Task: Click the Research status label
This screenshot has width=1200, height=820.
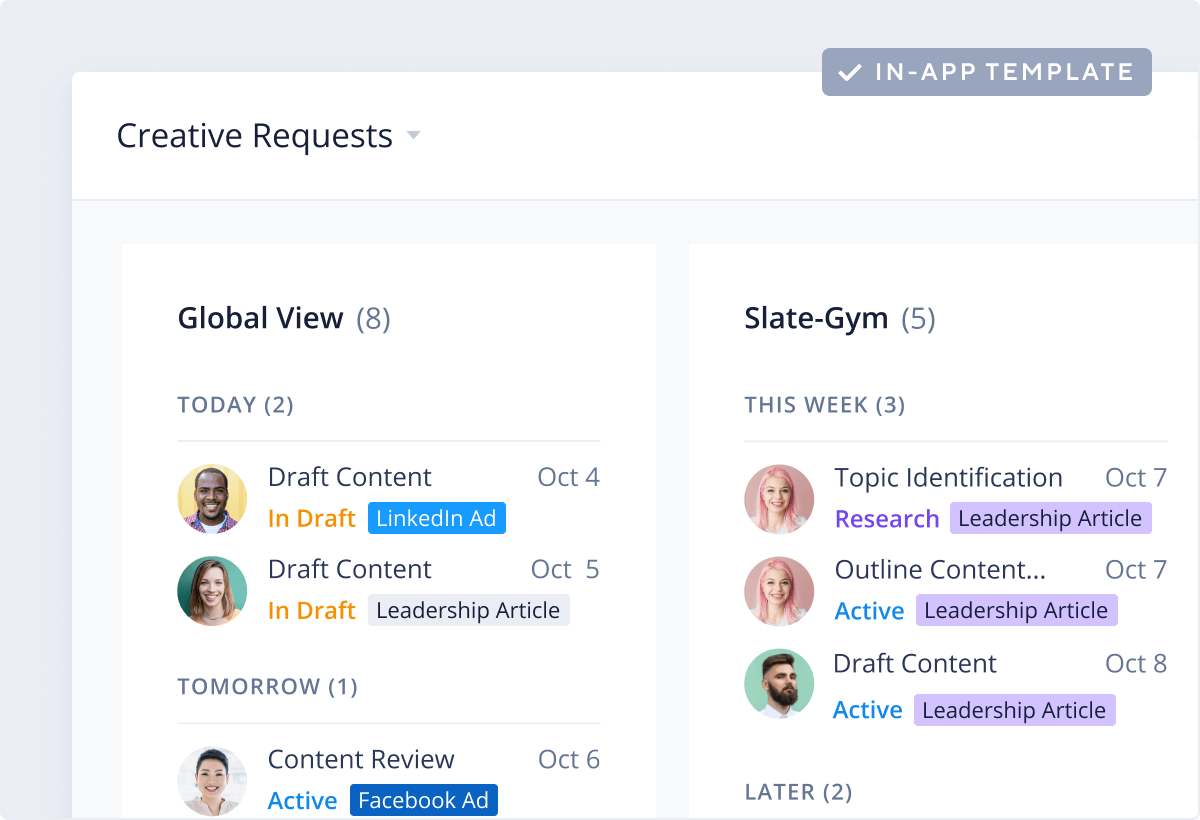Action: [886, 519]
